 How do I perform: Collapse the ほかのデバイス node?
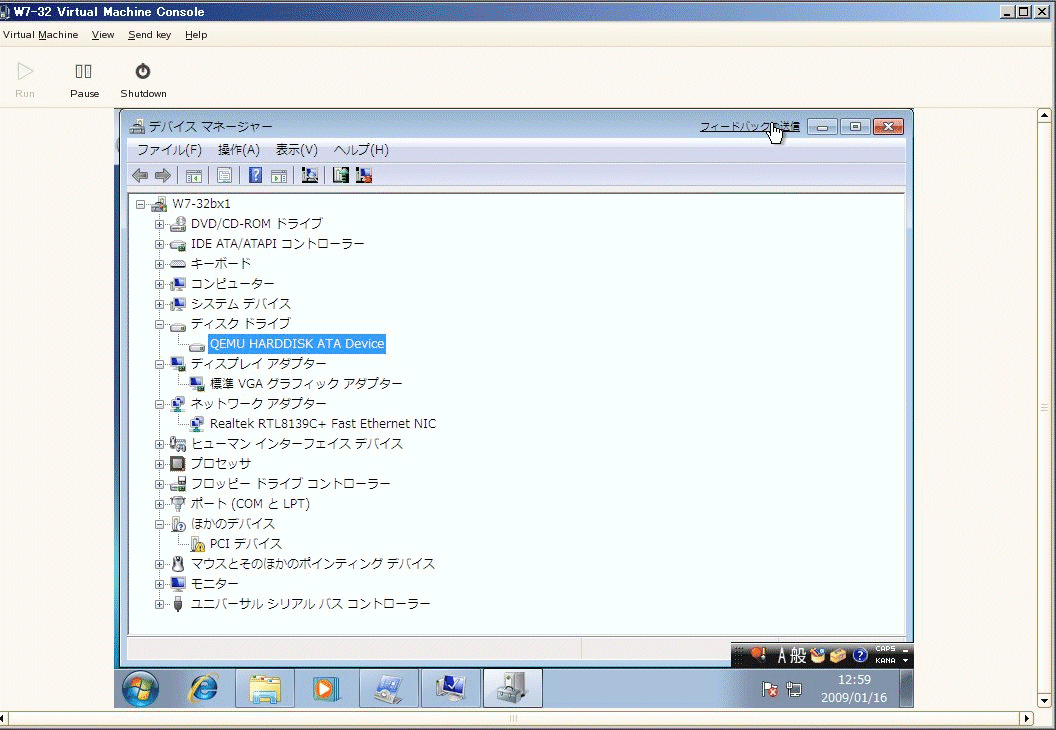coord(160,524)
